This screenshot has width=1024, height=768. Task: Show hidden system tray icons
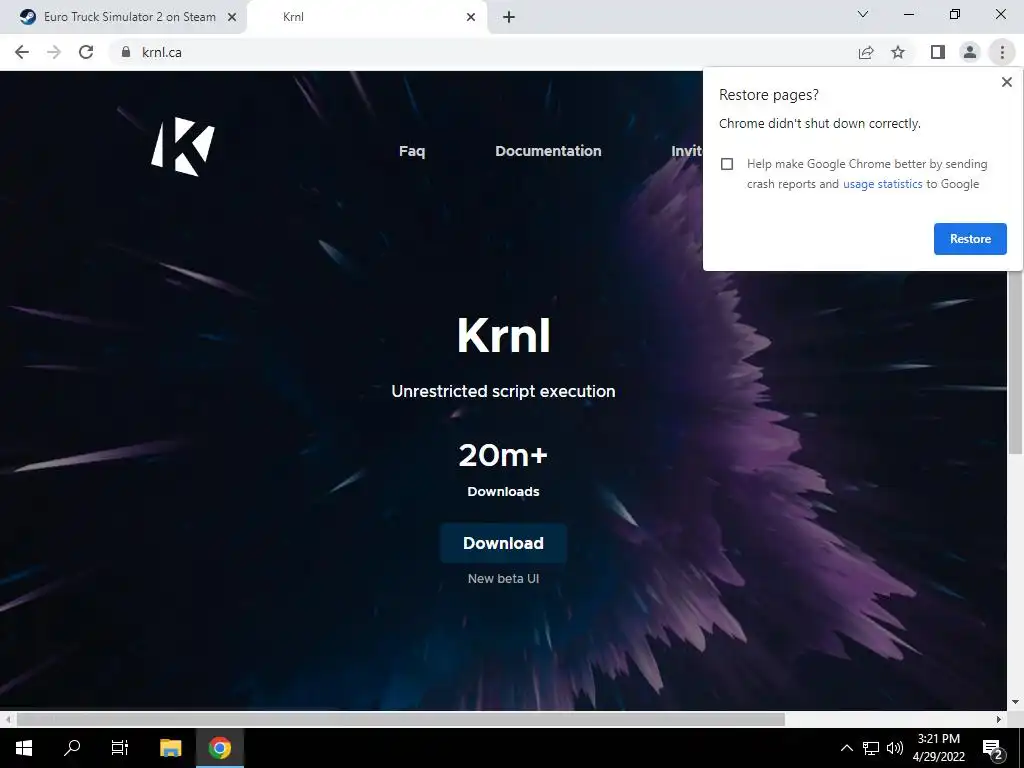pyautogui.click(x=846, y=748)
